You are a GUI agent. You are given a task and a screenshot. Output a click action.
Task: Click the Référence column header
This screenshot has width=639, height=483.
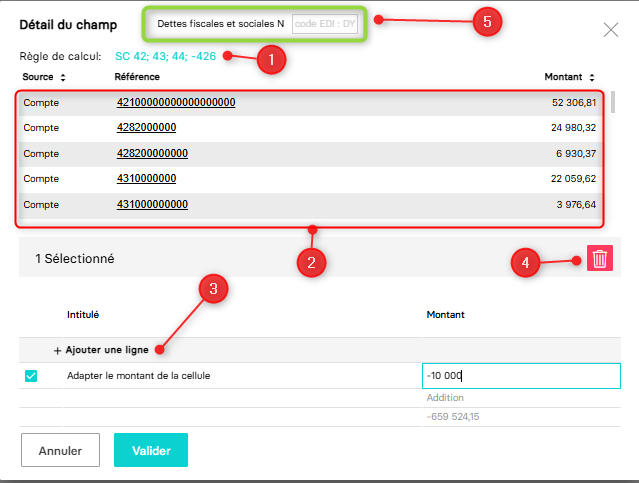point(137,77)
